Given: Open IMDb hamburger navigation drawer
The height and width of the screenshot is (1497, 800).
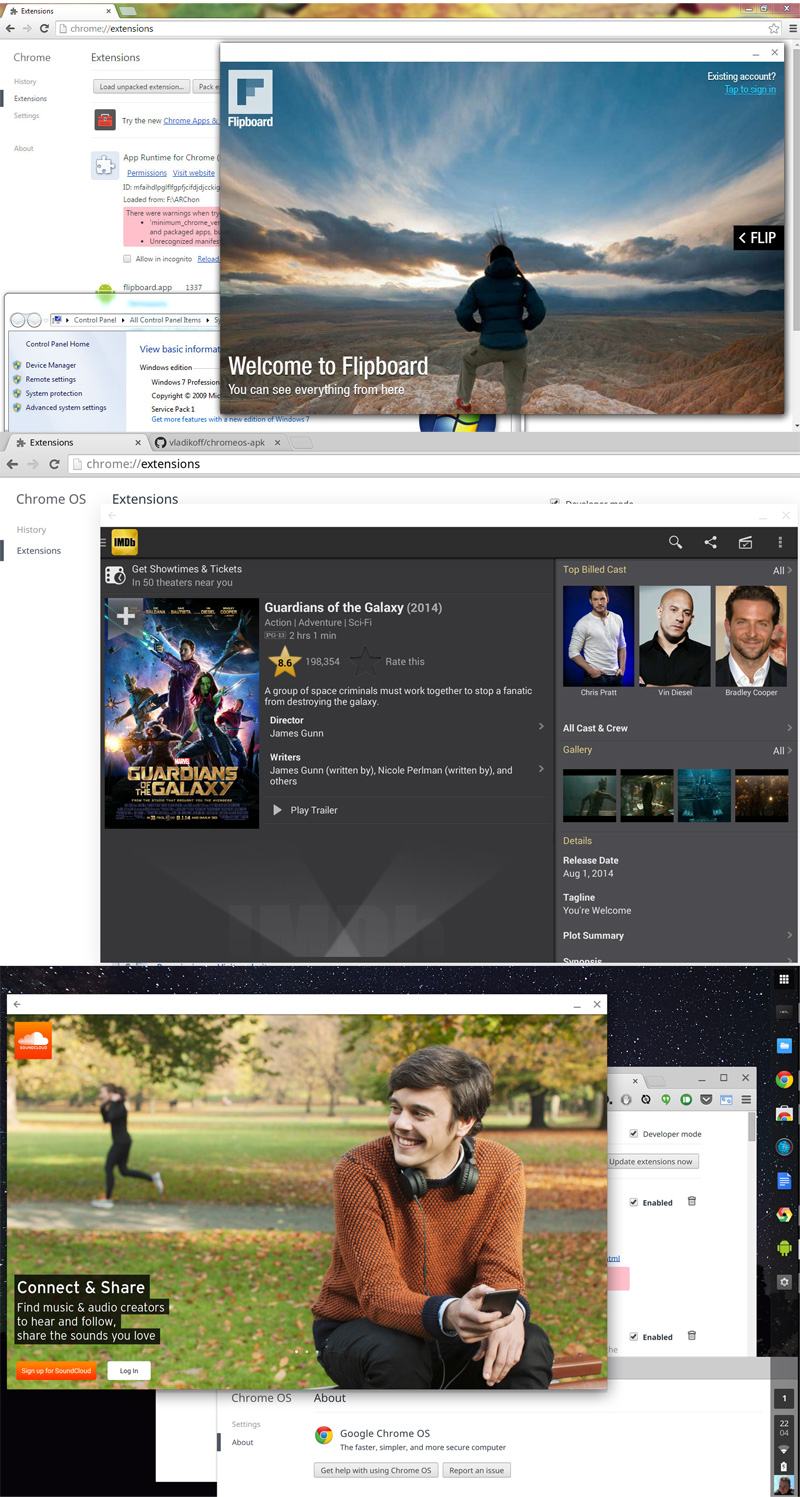Looking at the screenshot, I should pos(103,542).
